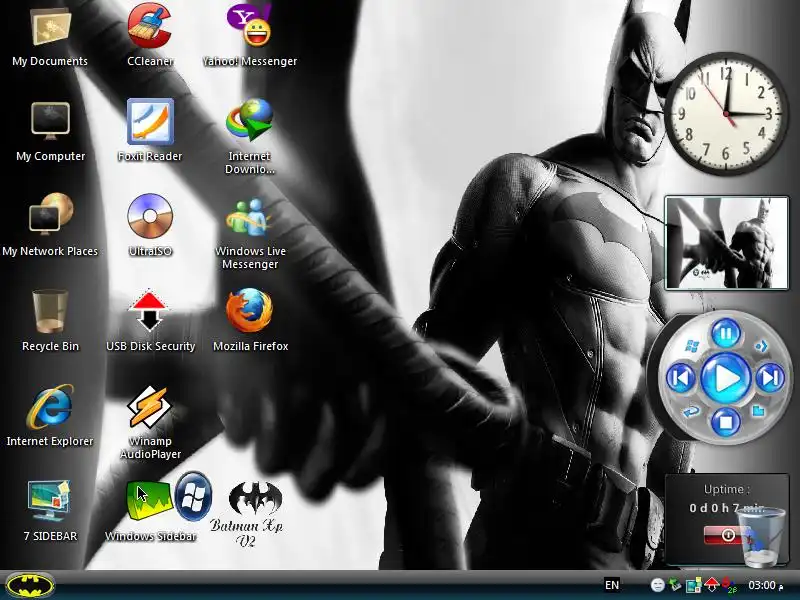Click the folder icon on media widget
Viewport: 800px width, 600px height.
(x=758, y=410)
